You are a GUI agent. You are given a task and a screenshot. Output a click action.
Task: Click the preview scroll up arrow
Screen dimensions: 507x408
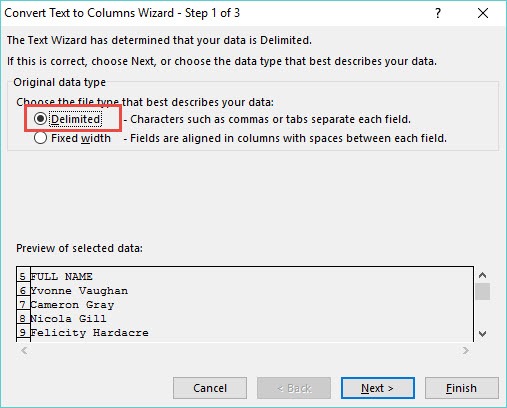[482, 275]
